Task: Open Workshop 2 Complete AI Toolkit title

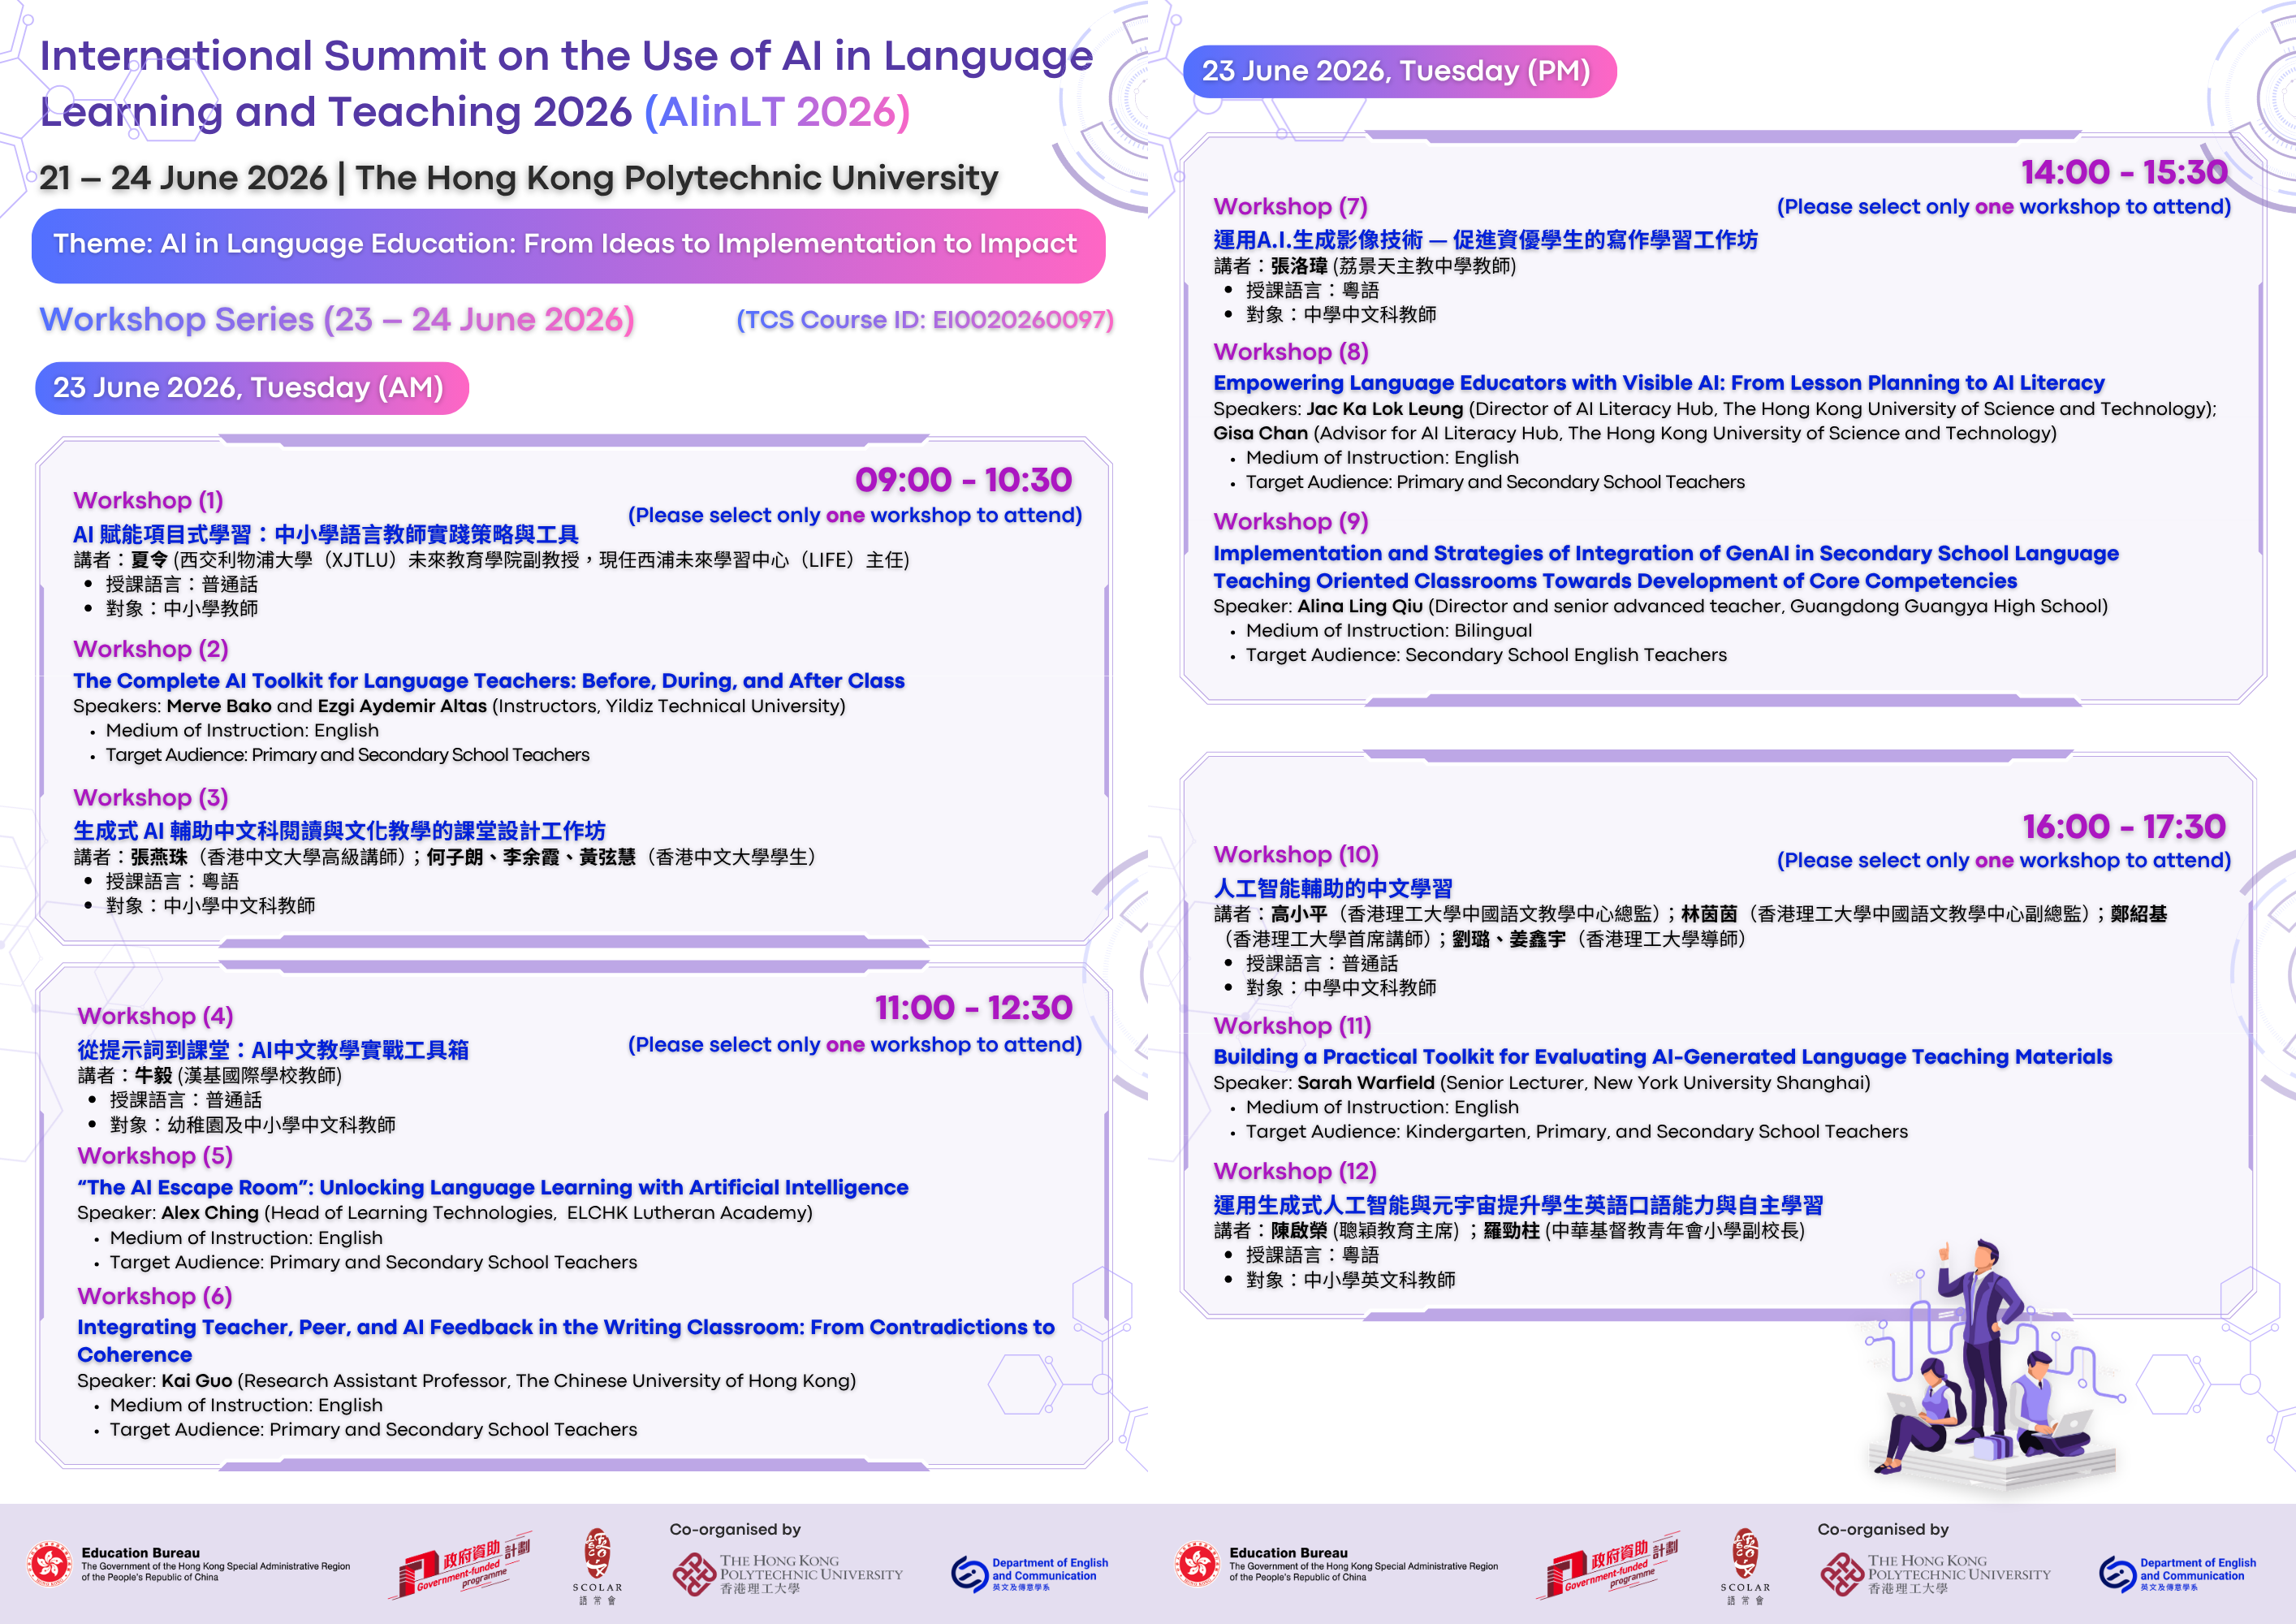Action: click(489, 681)
